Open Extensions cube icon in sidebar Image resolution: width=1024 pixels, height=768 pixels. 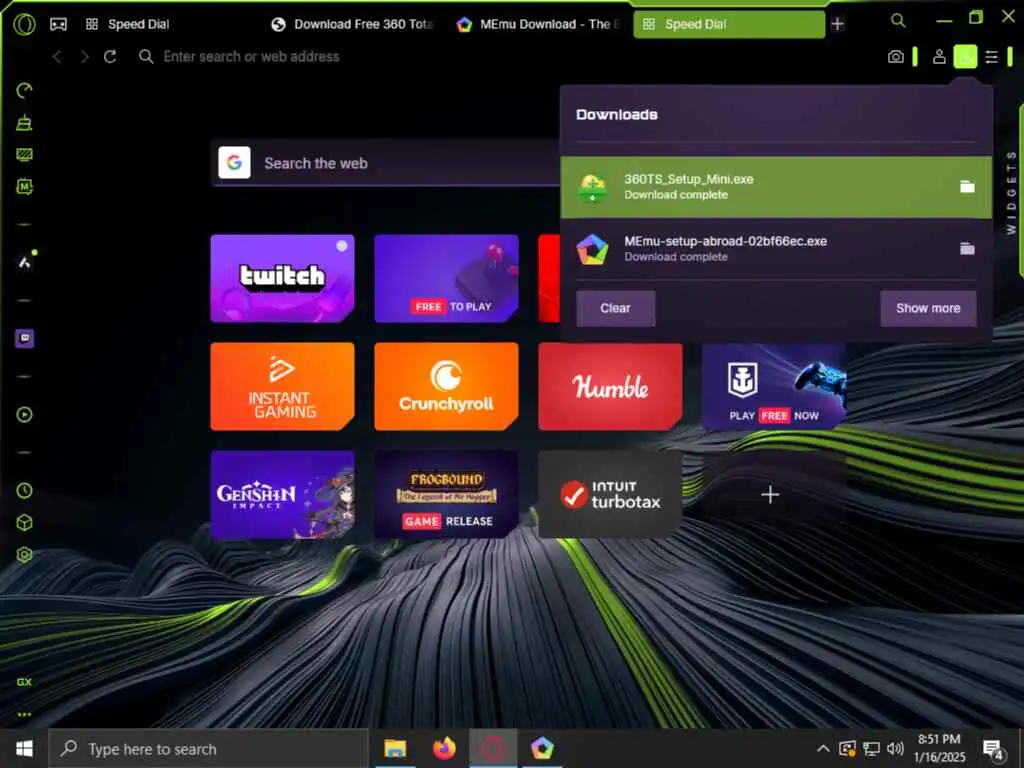(24, 522)
